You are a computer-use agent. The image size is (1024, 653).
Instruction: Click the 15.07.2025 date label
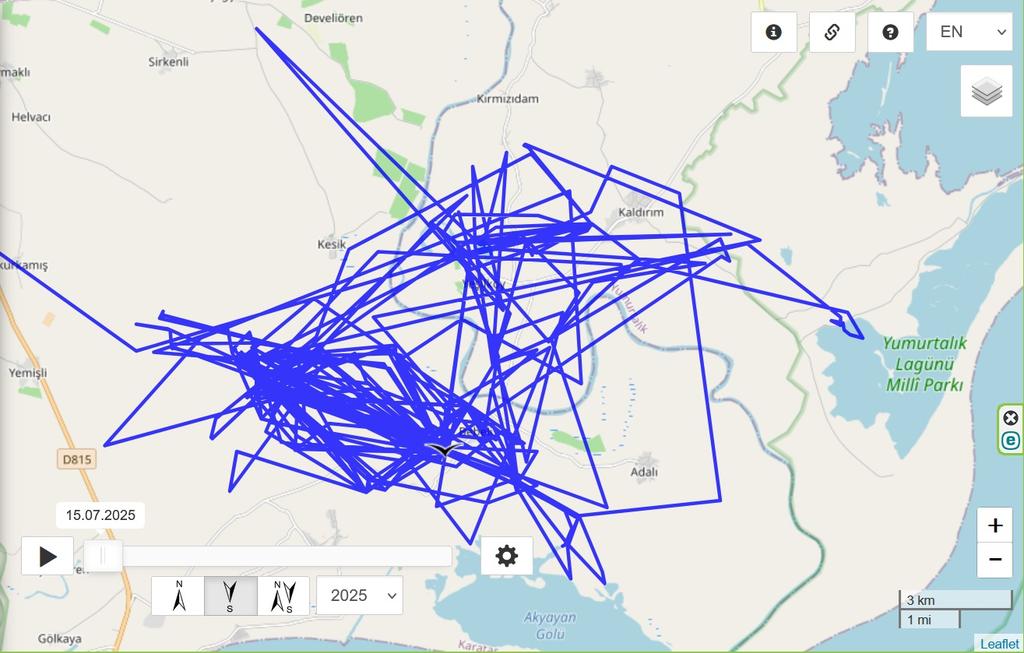click(x=101, y=515)
